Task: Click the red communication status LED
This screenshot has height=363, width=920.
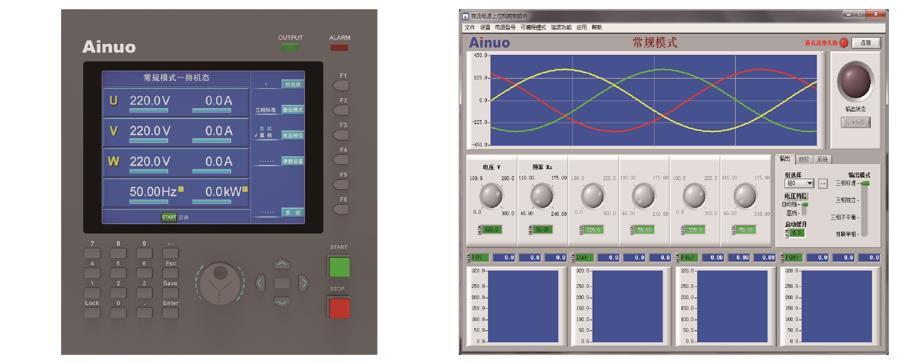Action: 844,43
